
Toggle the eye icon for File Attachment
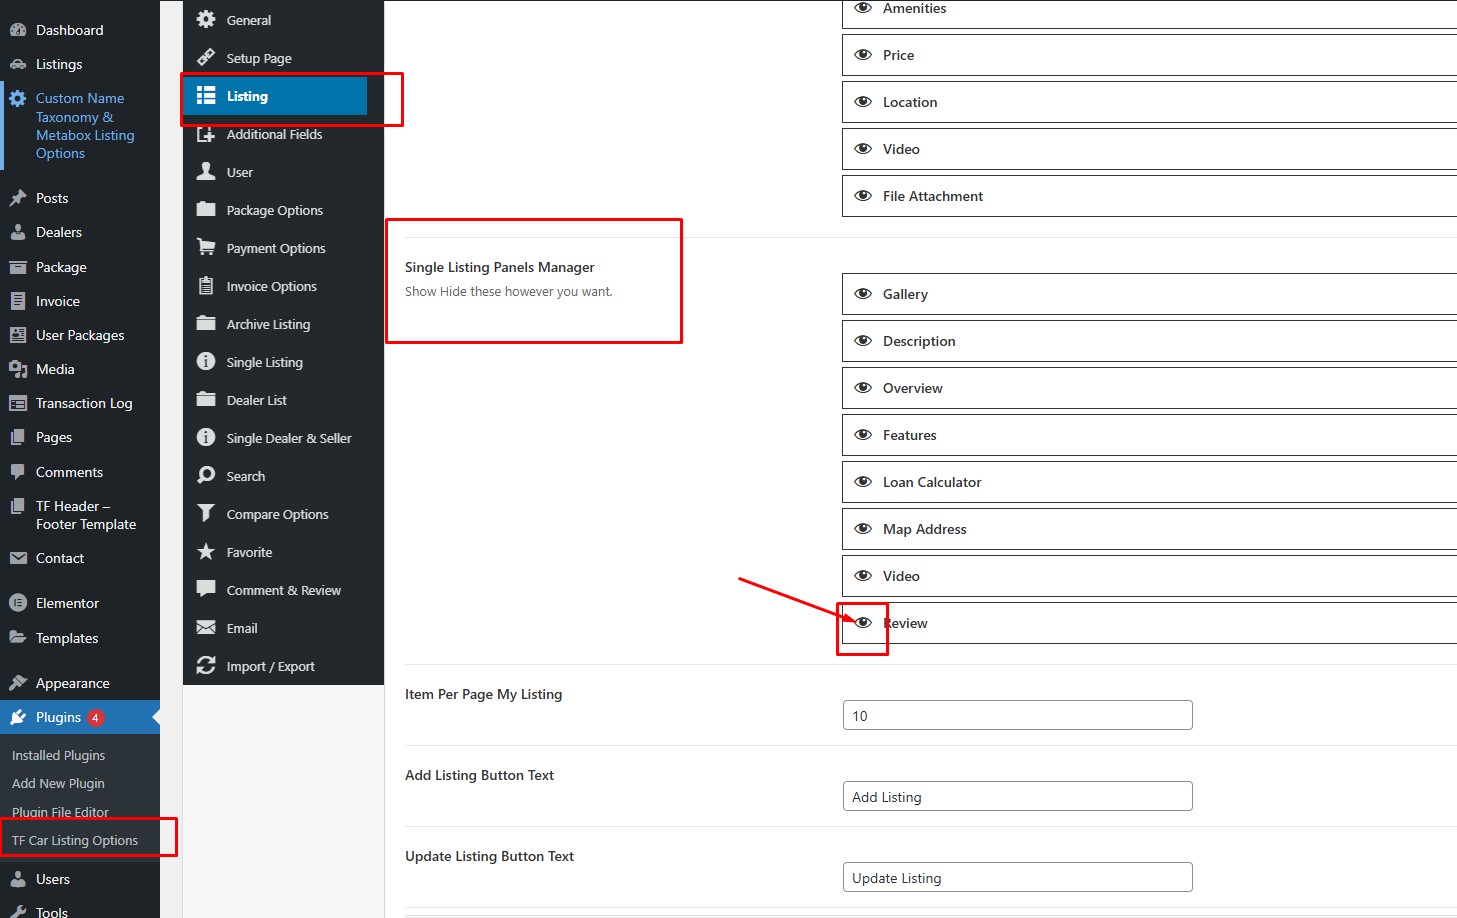click(x=863, y=196)
